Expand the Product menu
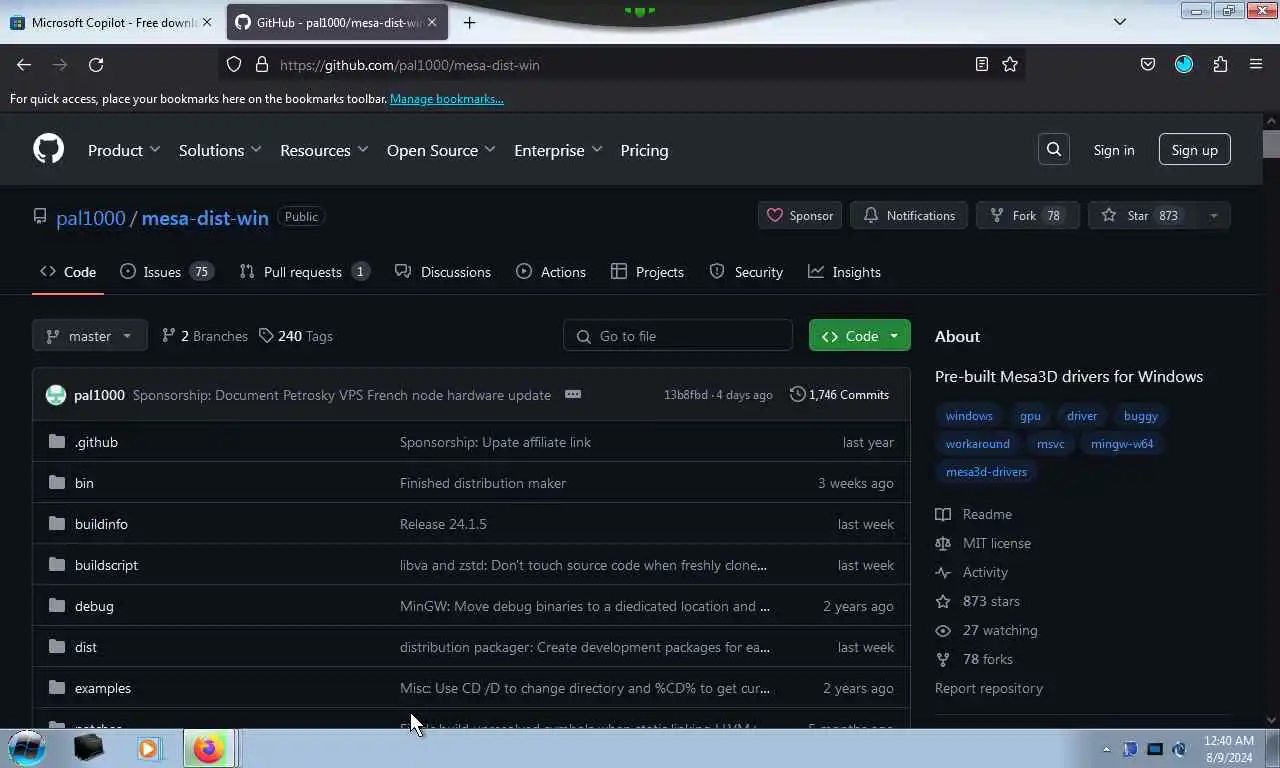Screen dimensions: 1280x768 124,150
